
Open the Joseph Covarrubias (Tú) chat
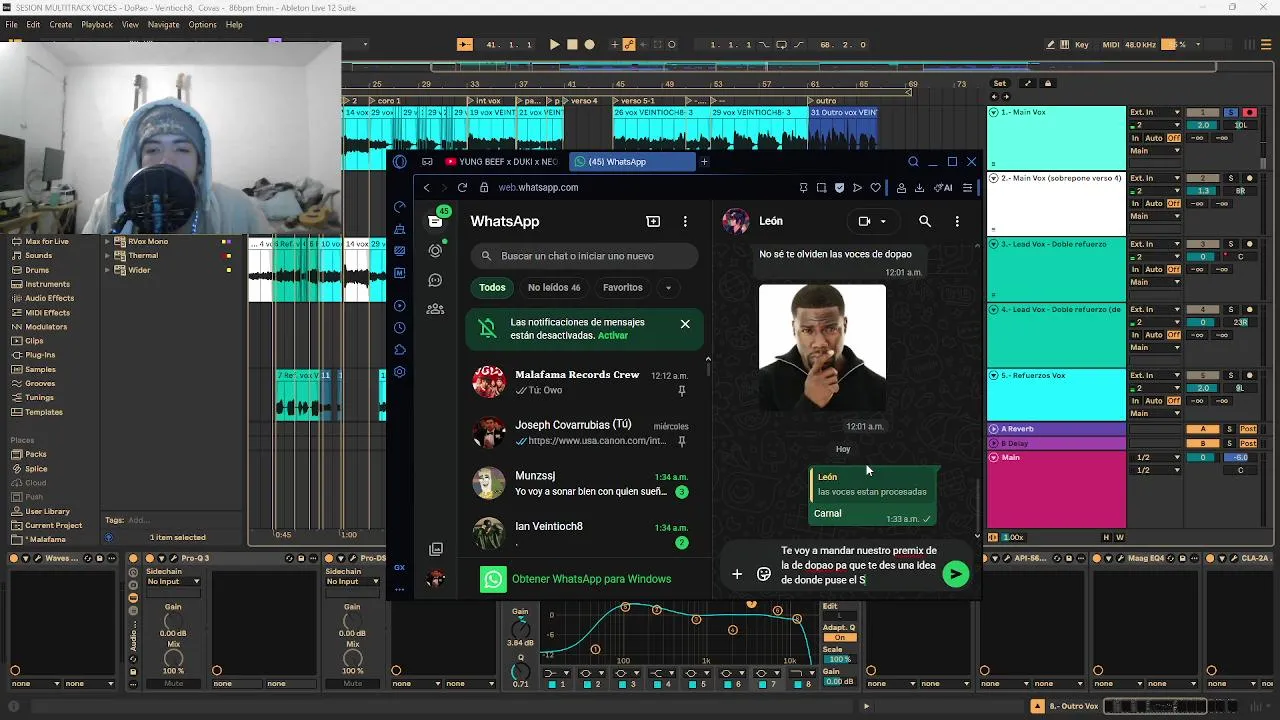583,432
